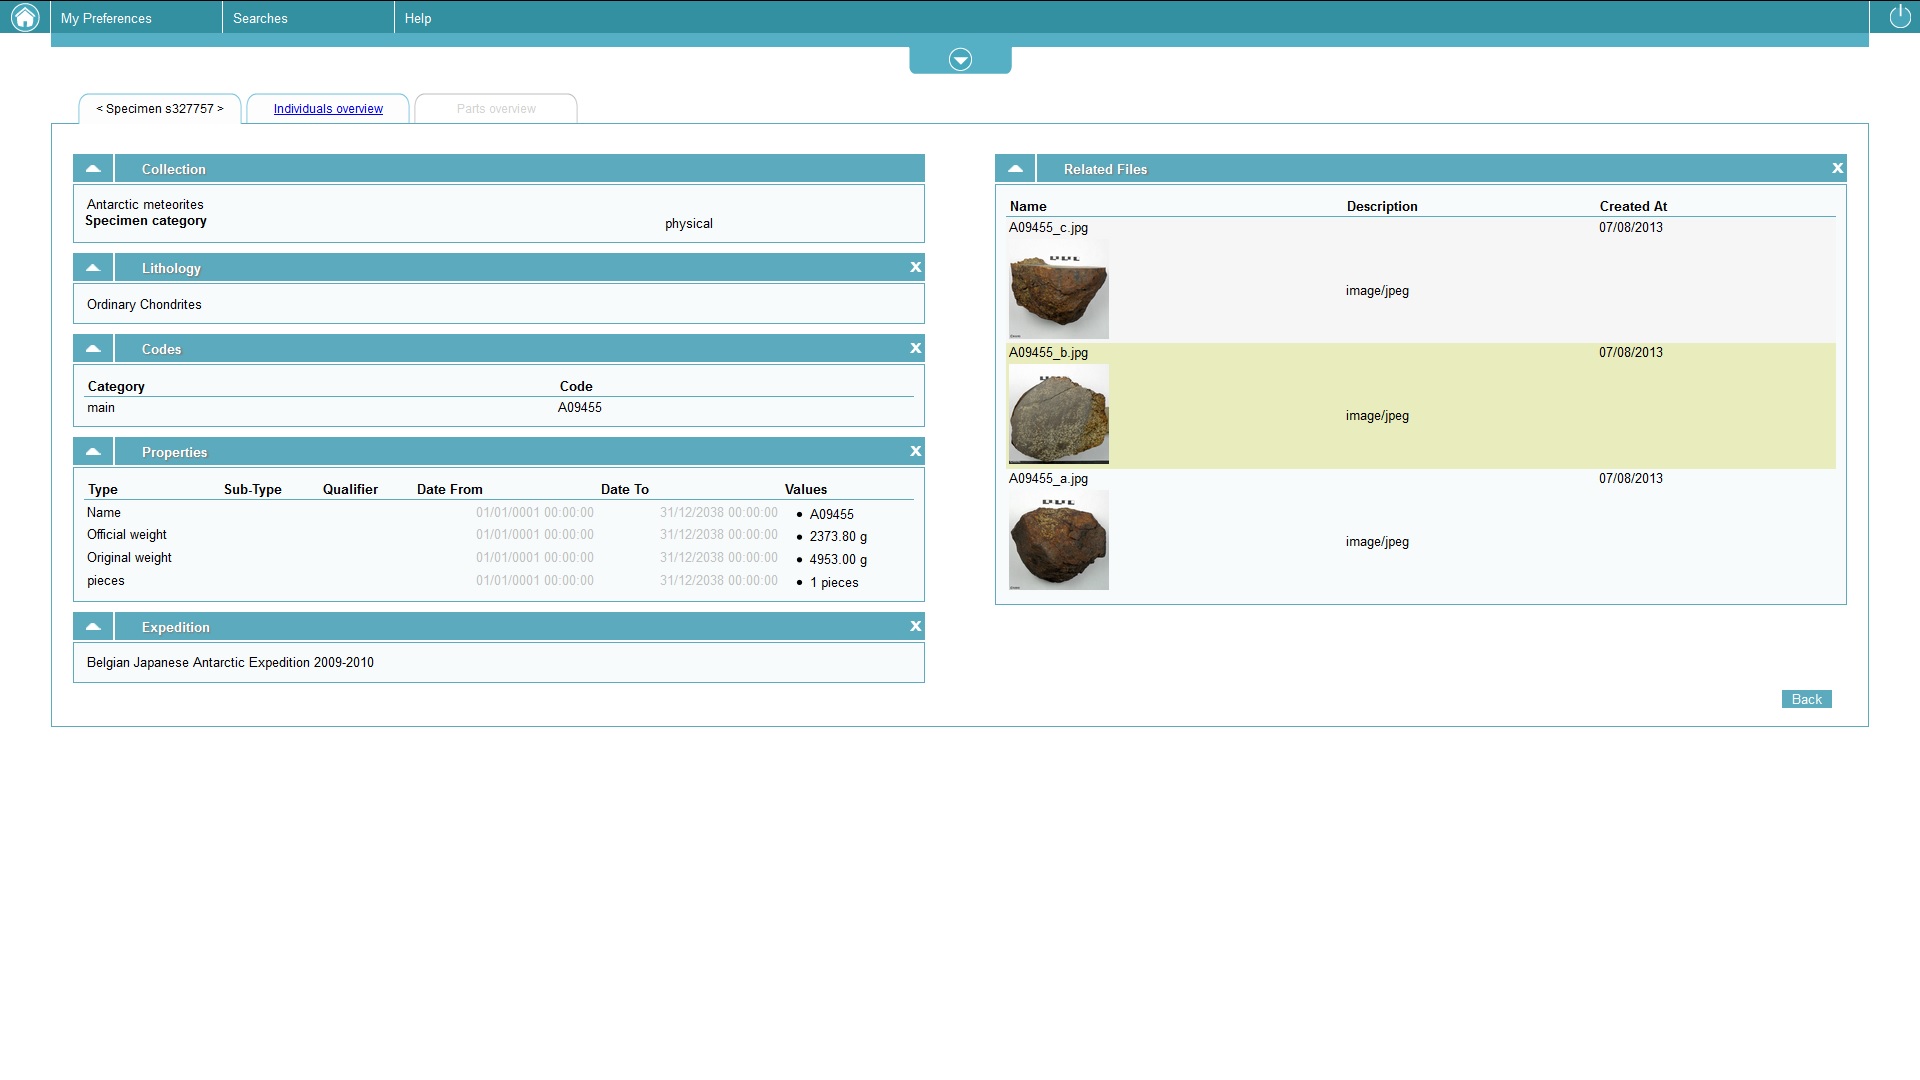Click the home icon in top-left corner
Viewport: 1920px width, 1080px height.
(24, 17)
